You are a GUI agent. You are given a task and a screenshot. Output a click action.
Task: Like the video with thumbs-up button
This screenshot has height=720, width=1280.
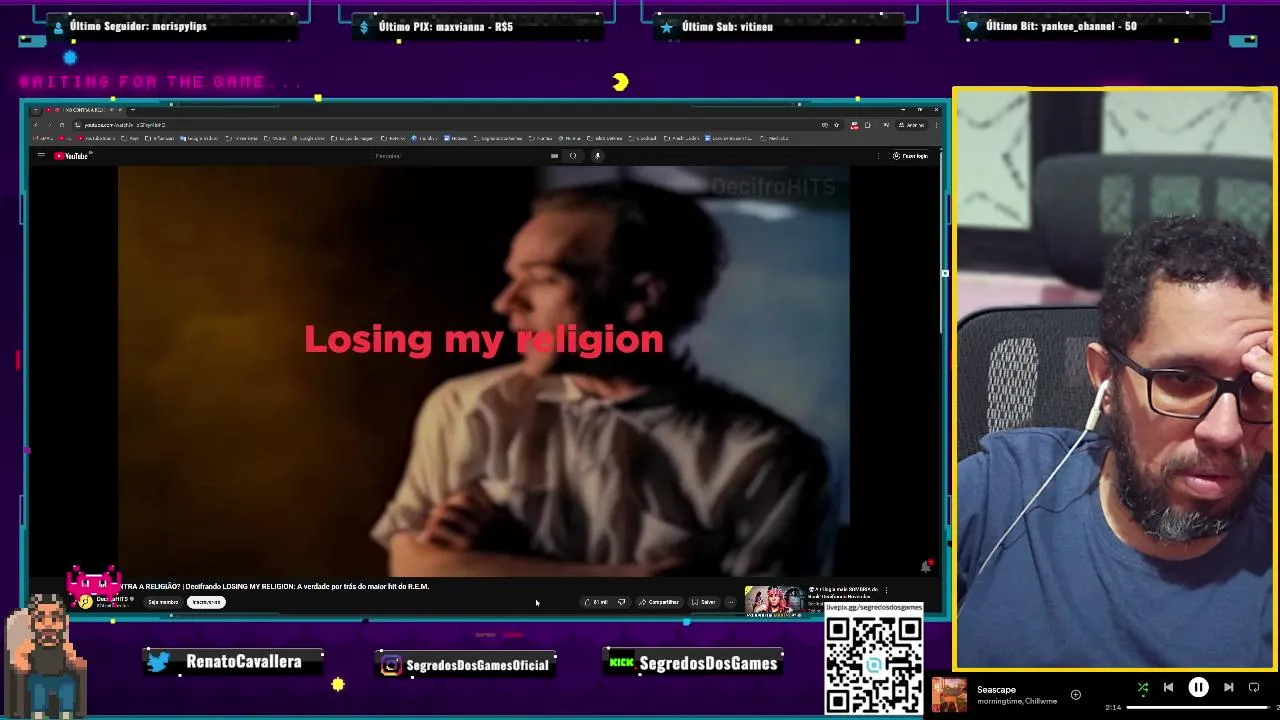pos(596,602)
